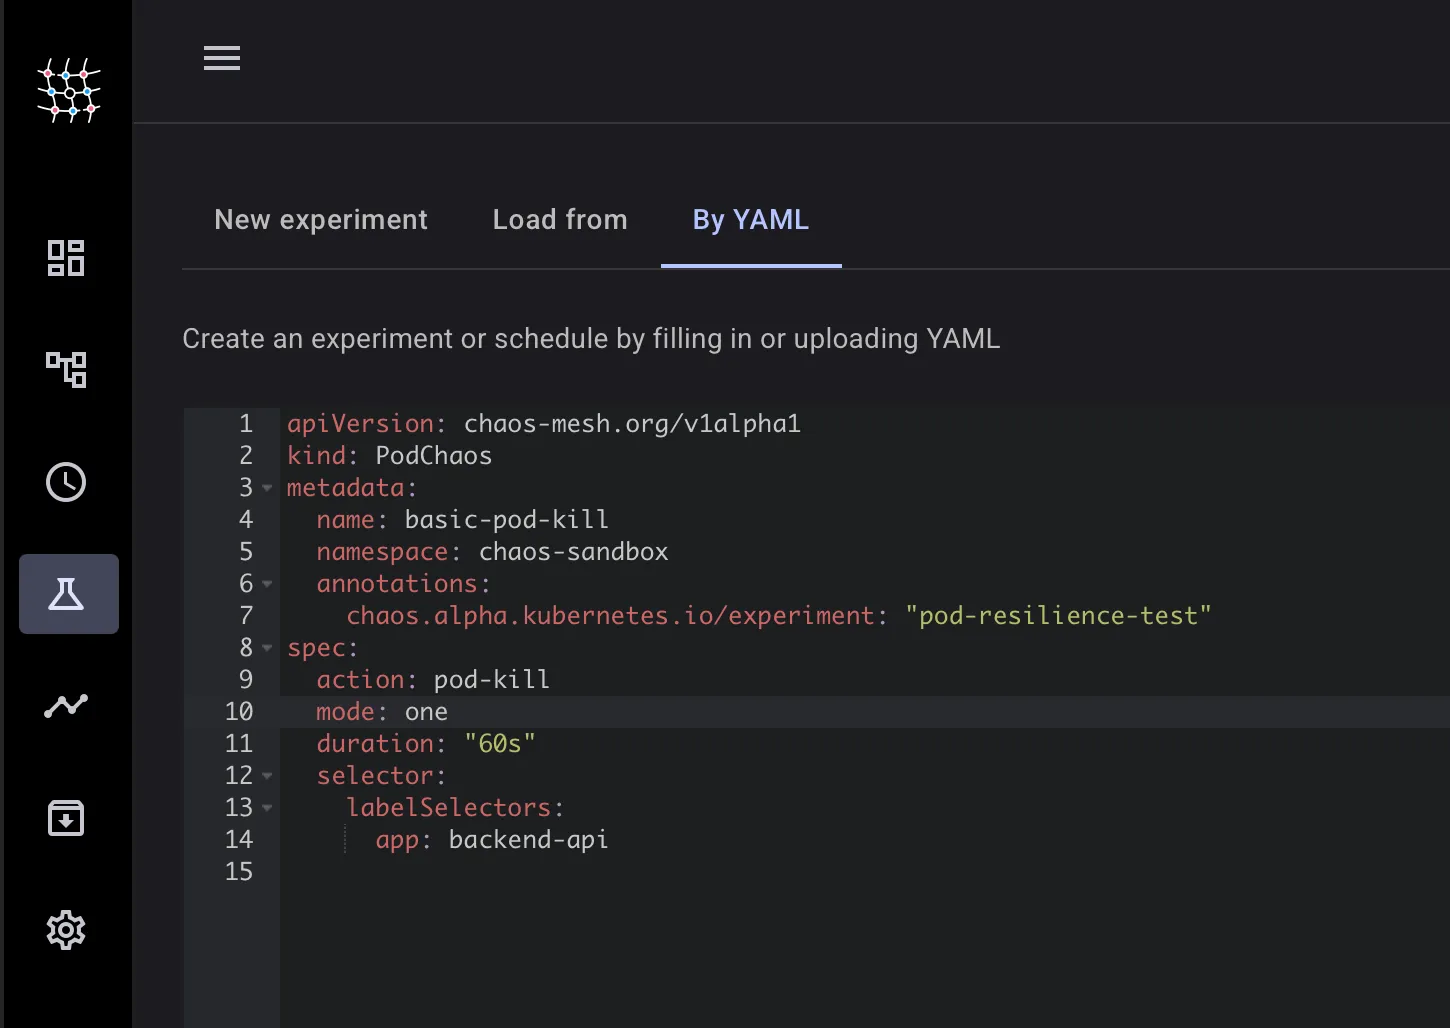This screenshot has height=1028, width=1450.
Task: Click the PodChaos kind value
Action: pos(434,456)
